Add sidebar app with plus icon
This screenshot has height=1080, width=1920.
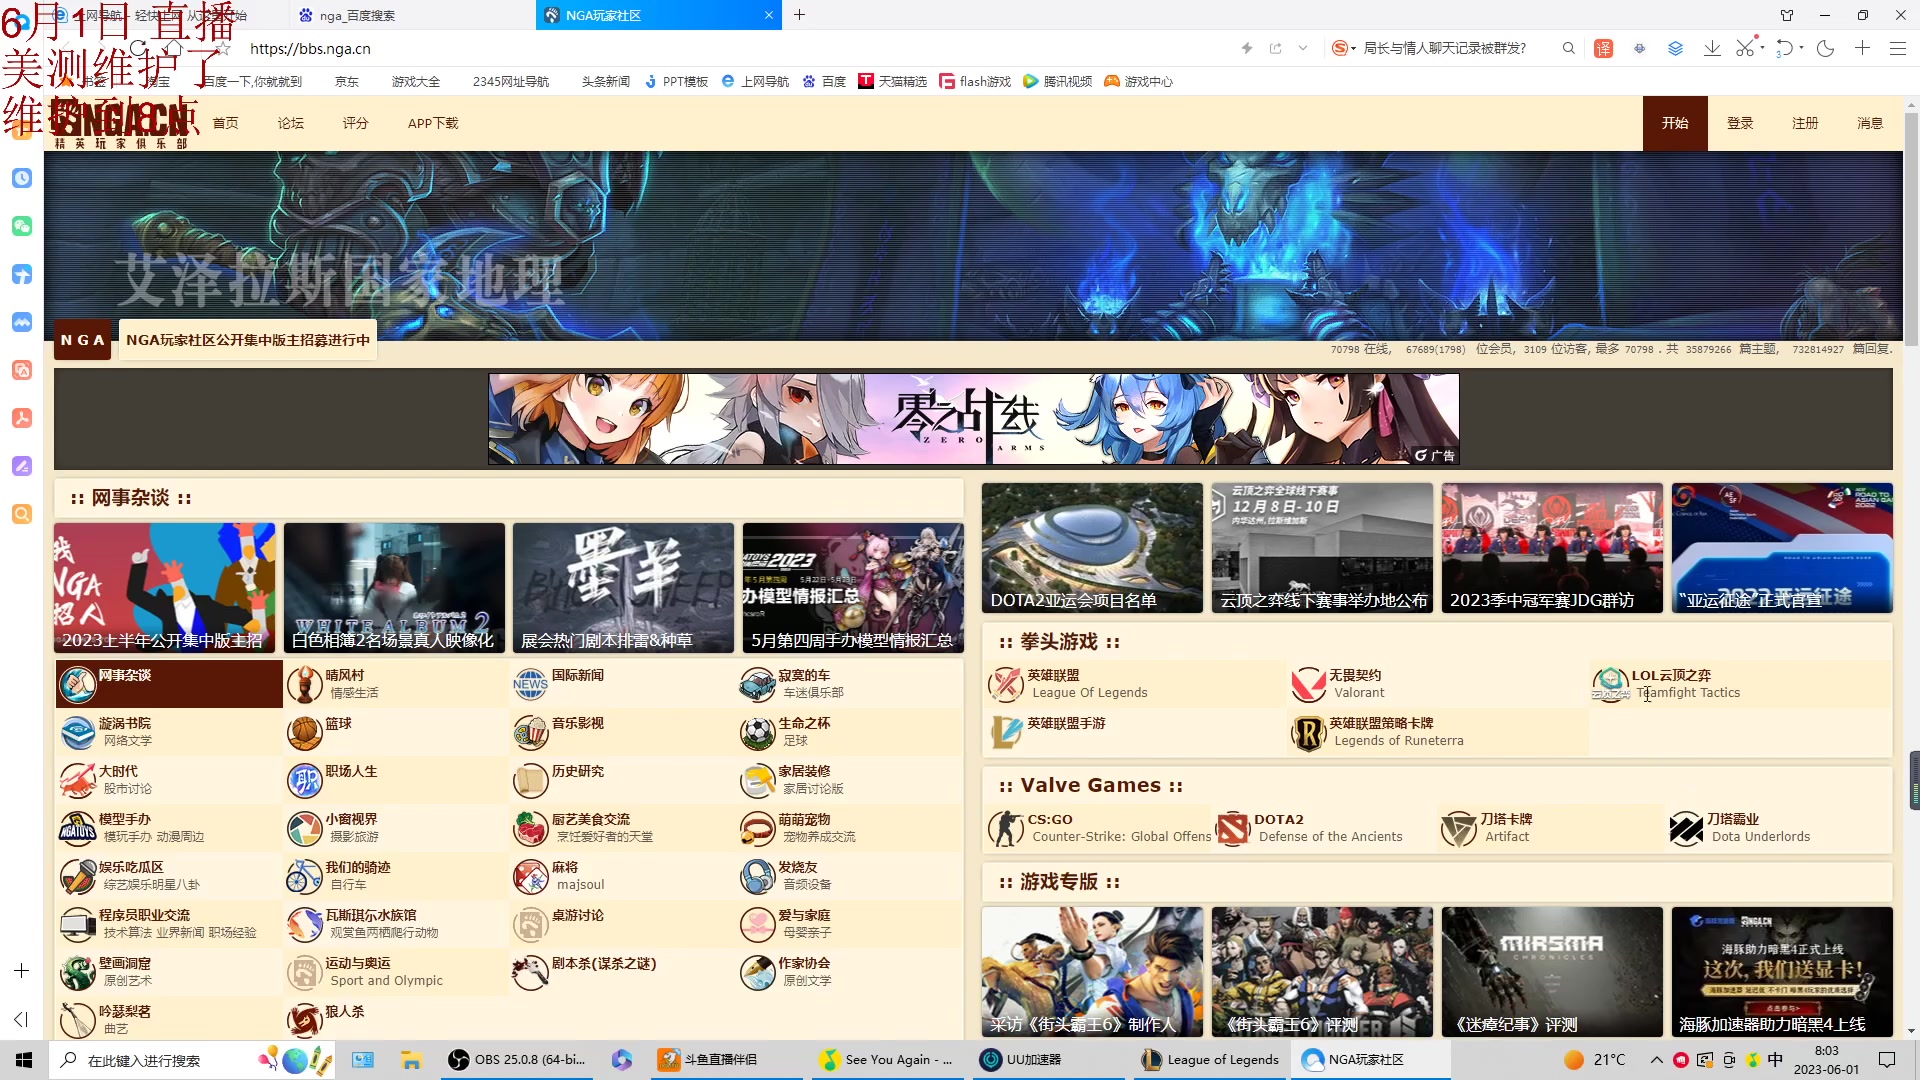point(21,971)
